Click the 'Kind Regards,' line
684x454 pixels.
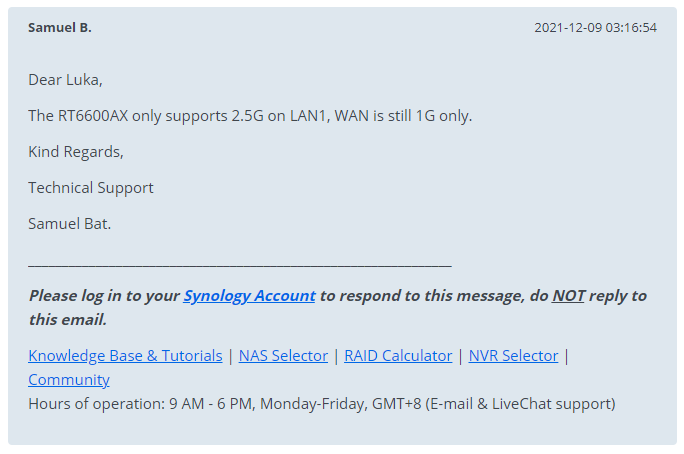(x=76, y=152)
